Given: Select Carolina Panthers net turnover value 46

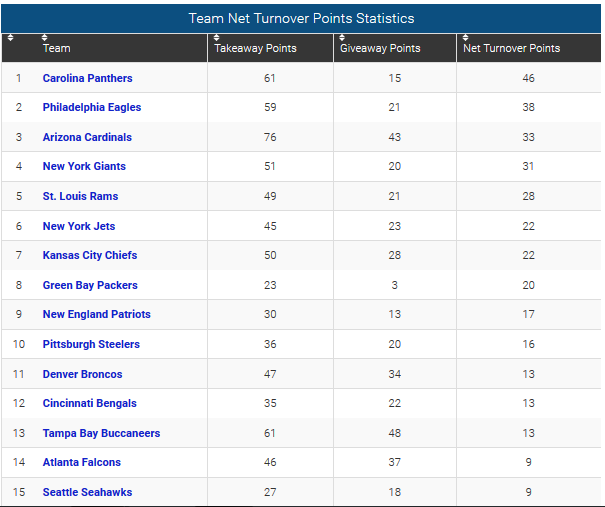Looking at the screenshot, I should click(528, 78).
